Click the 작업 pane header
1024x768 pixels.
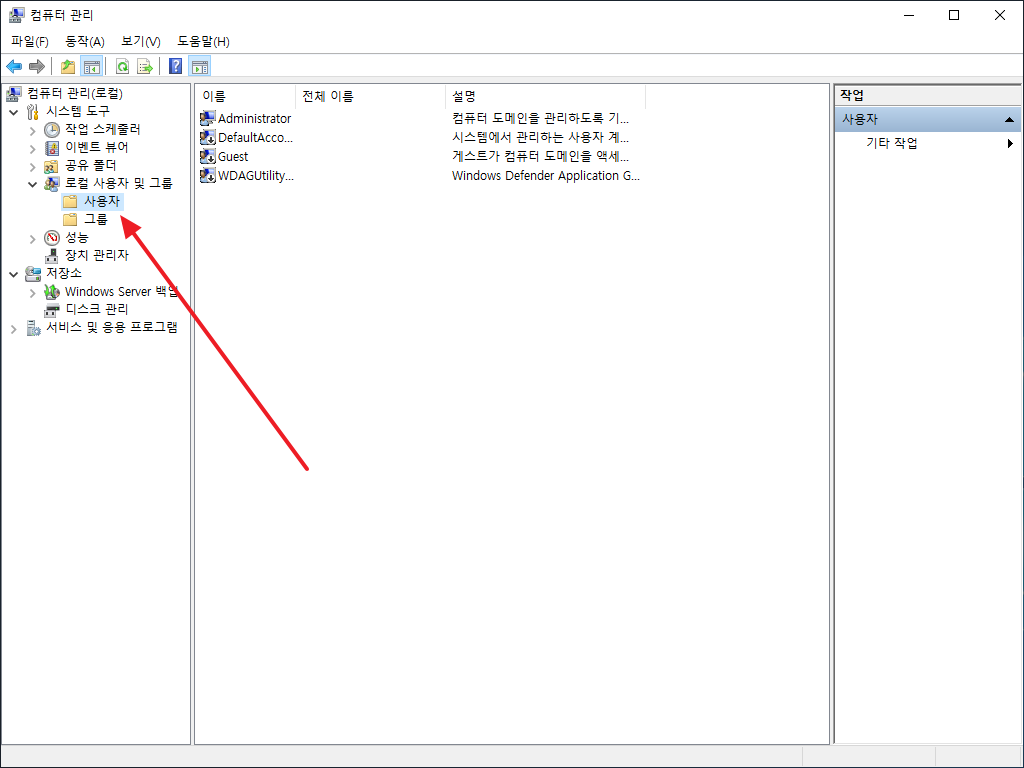tap(927, 95)
